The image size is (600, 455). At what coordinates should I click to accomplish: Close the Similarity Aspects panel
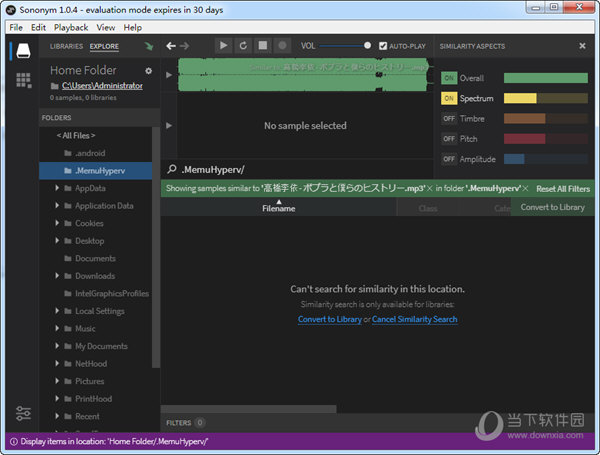pos(582,46)
